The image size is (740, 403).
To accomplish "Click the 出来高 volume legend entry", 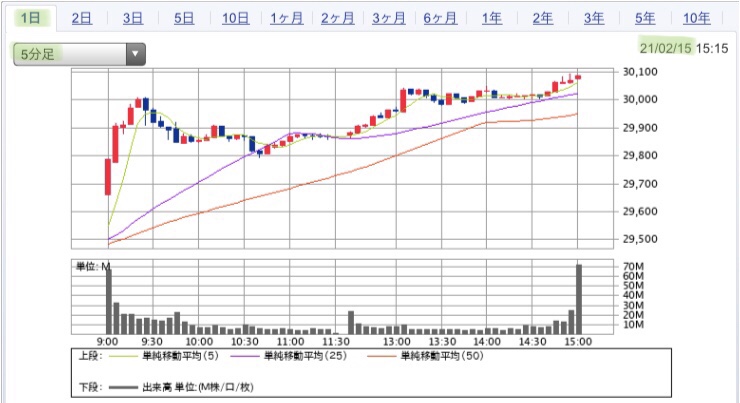I will [198, 387].
